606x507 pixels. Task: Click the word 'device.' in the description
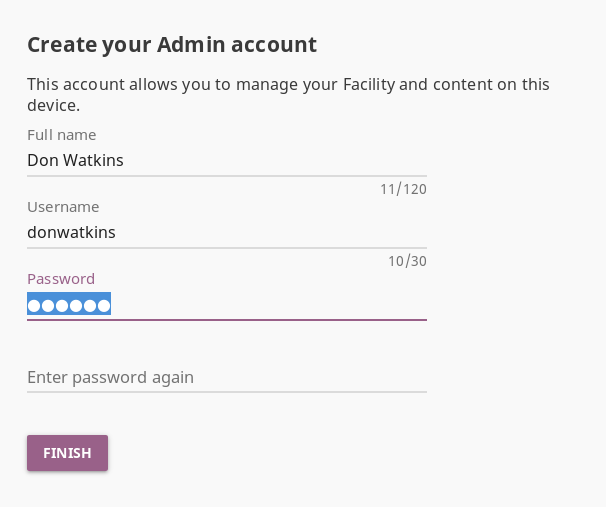pos(53,105)
